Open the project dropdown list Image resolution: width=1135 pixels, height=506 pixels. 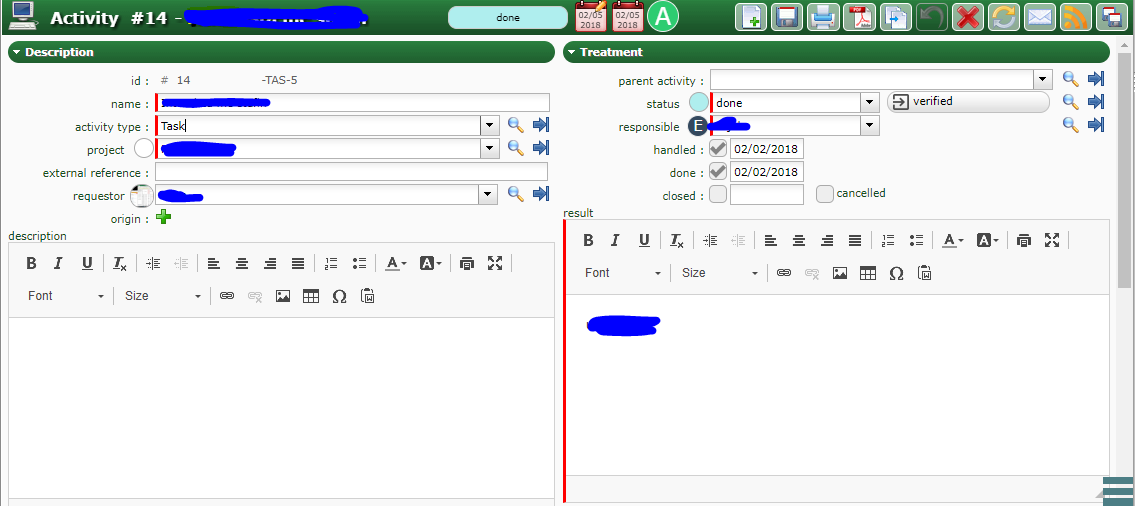[490, 148]
